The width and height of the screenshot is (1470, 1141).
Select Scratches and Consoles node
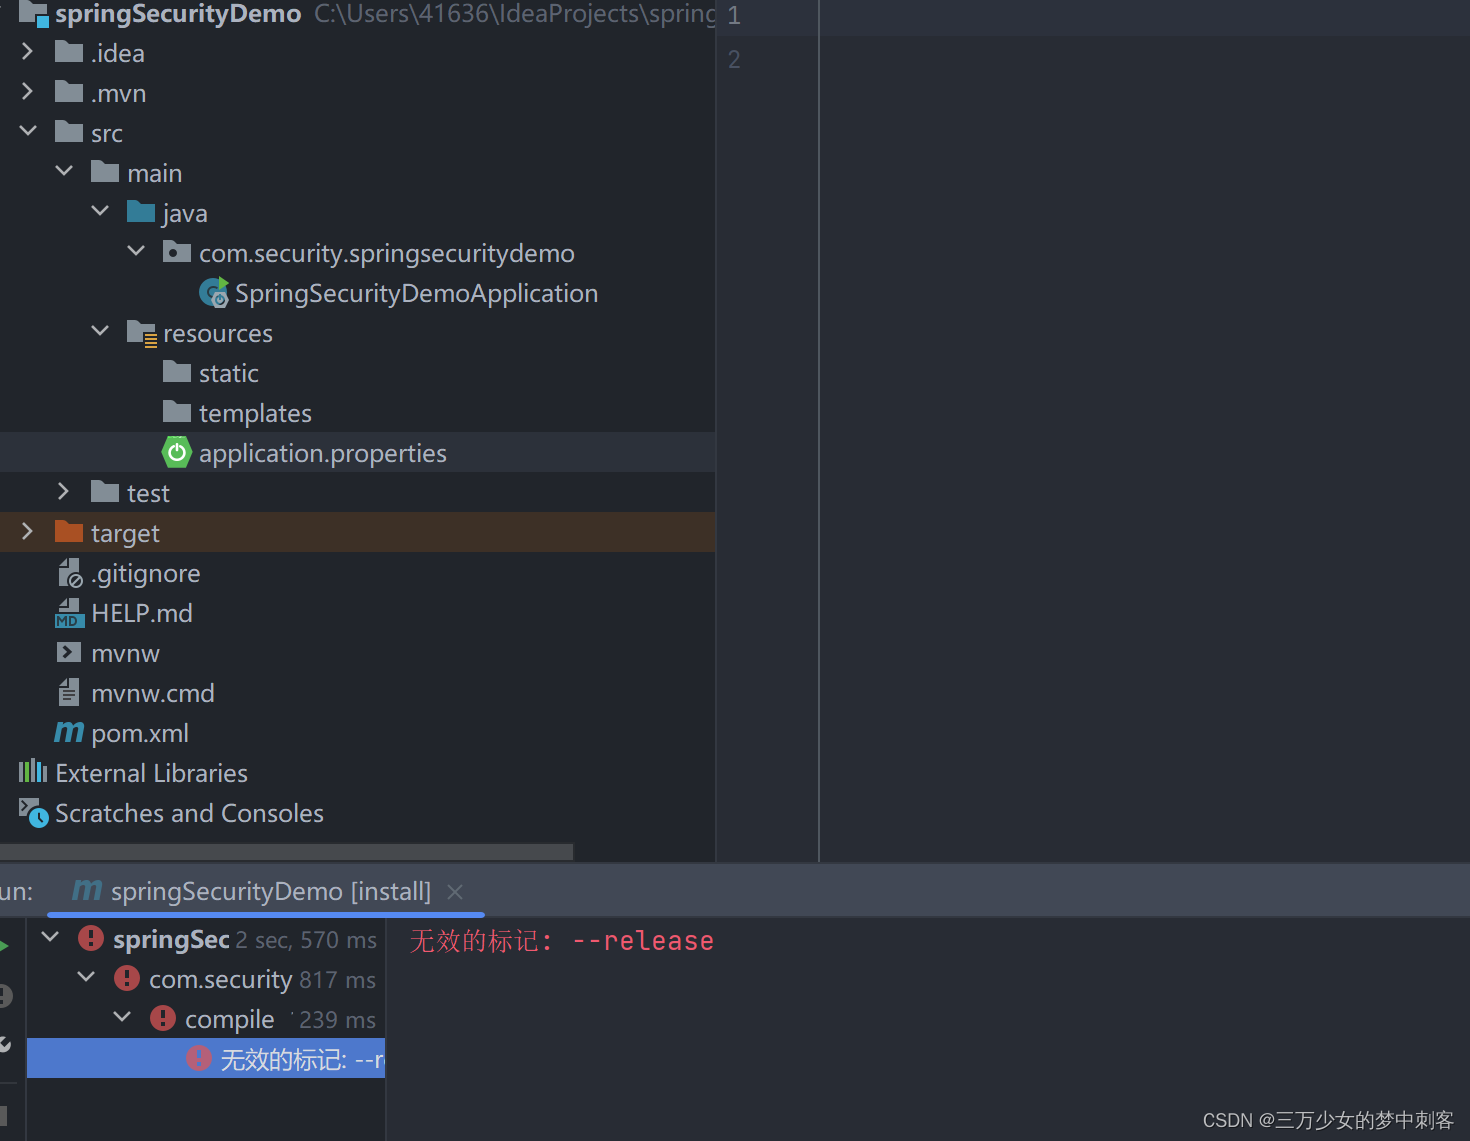(190, 813)
